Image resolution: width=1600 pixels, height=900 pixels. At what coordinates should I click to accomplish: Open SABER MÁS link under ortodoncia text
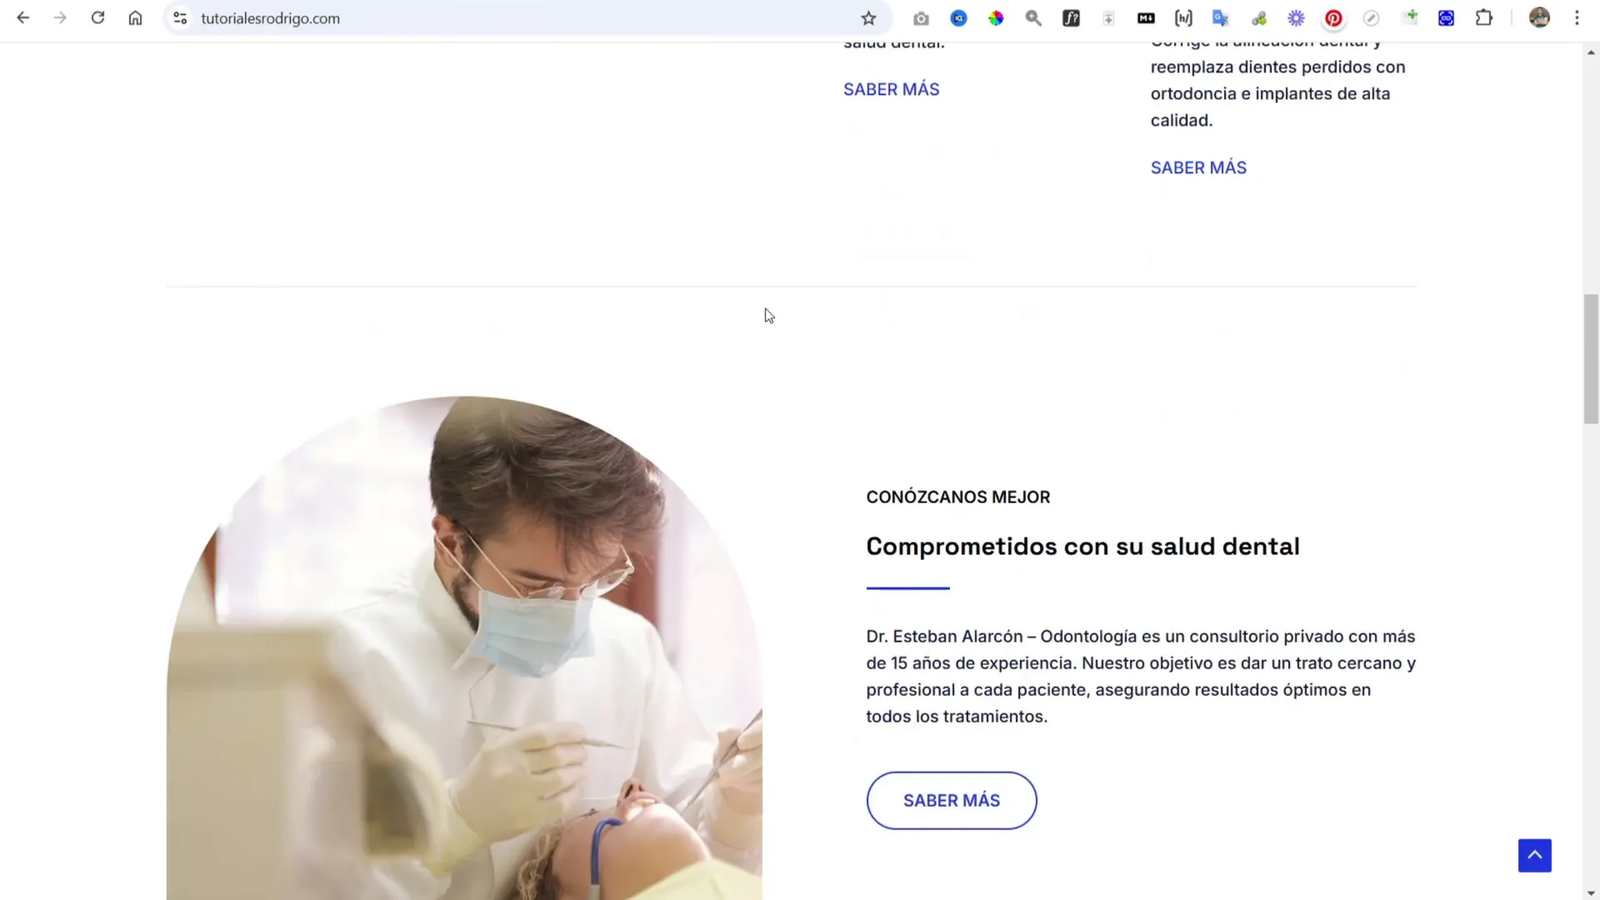tap(1198, 167)
